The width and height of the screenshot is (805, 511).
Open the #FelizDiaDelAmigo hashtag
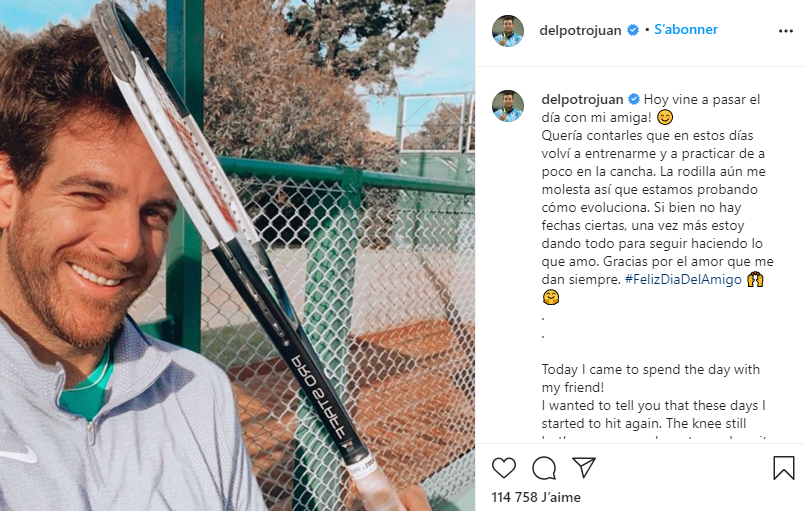(x=683, y=279)
